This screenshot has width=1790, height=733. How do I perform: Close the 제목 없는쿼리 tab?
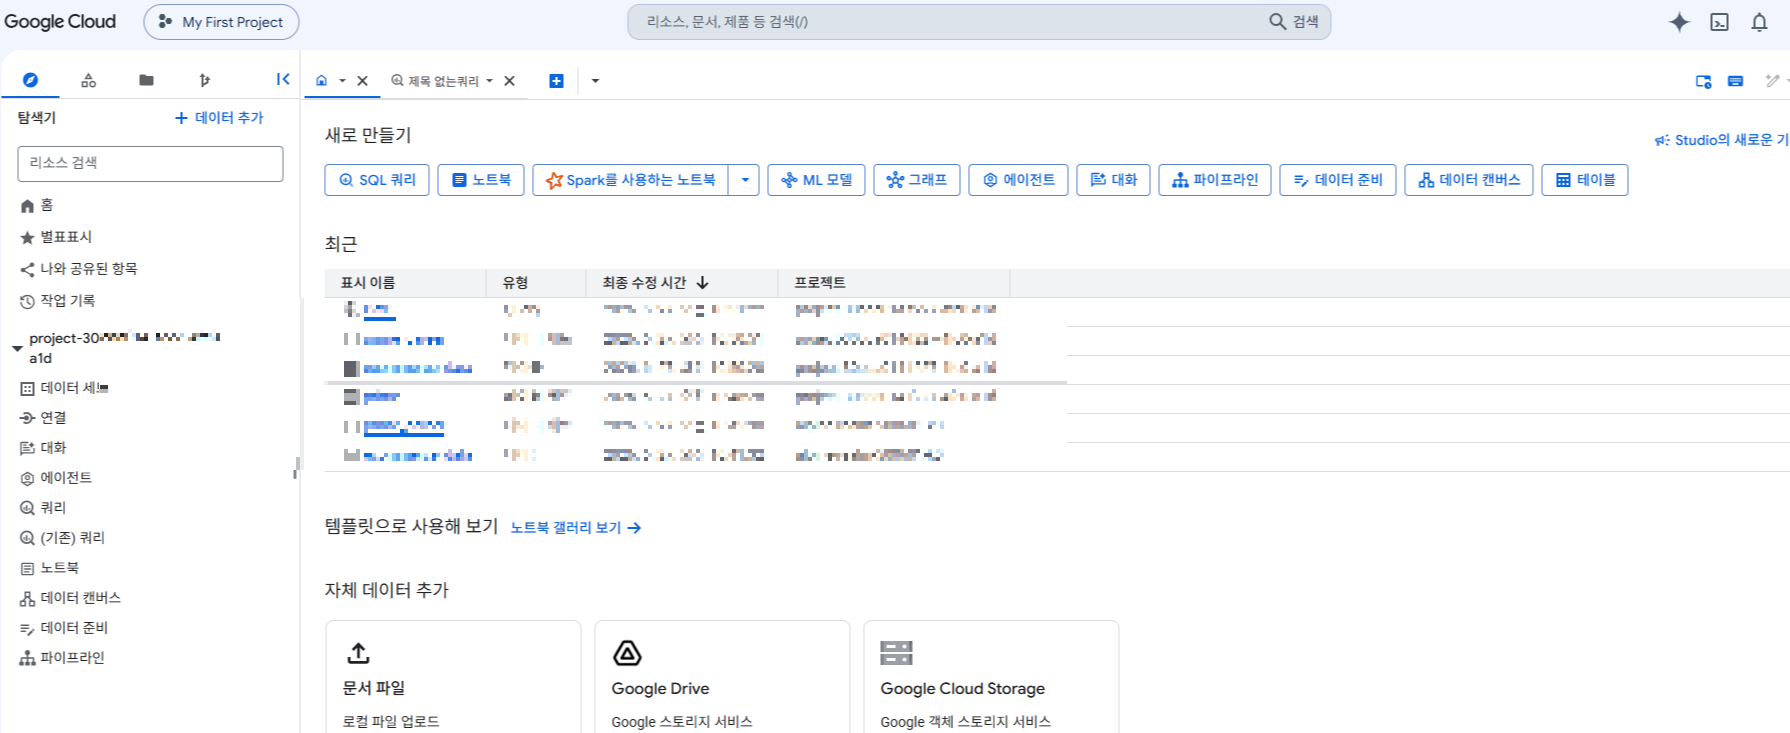(509, 81)
